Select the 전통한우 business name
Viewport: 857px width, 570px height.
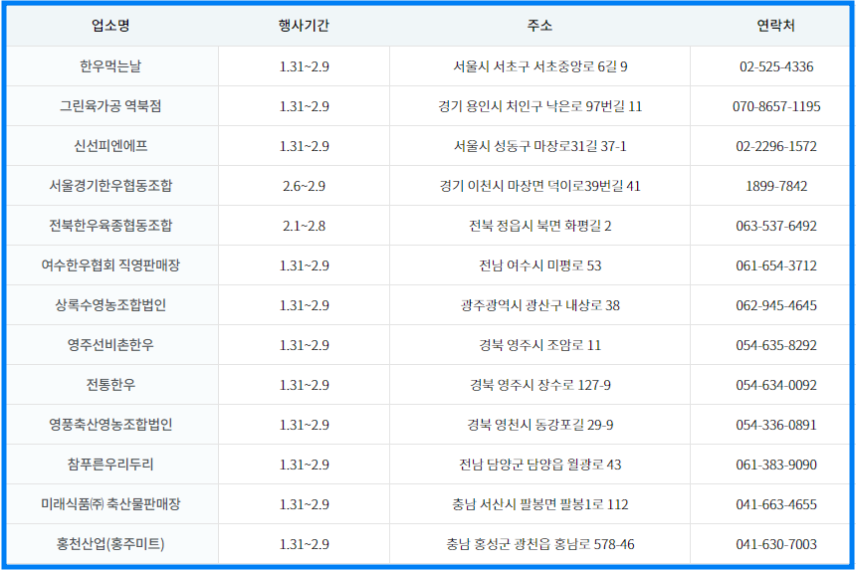pos(110,385)
